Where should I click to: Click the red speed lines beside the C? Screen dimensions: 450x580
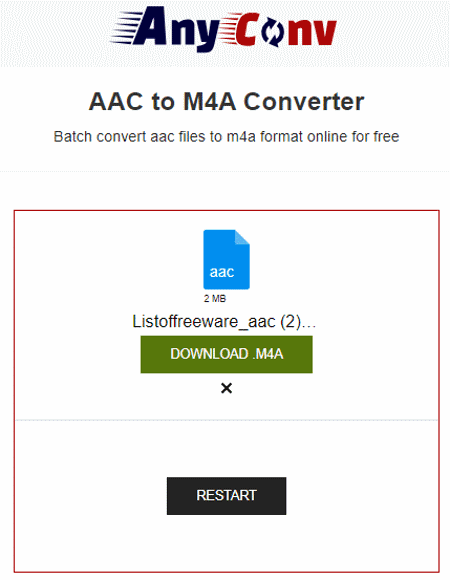231,29
